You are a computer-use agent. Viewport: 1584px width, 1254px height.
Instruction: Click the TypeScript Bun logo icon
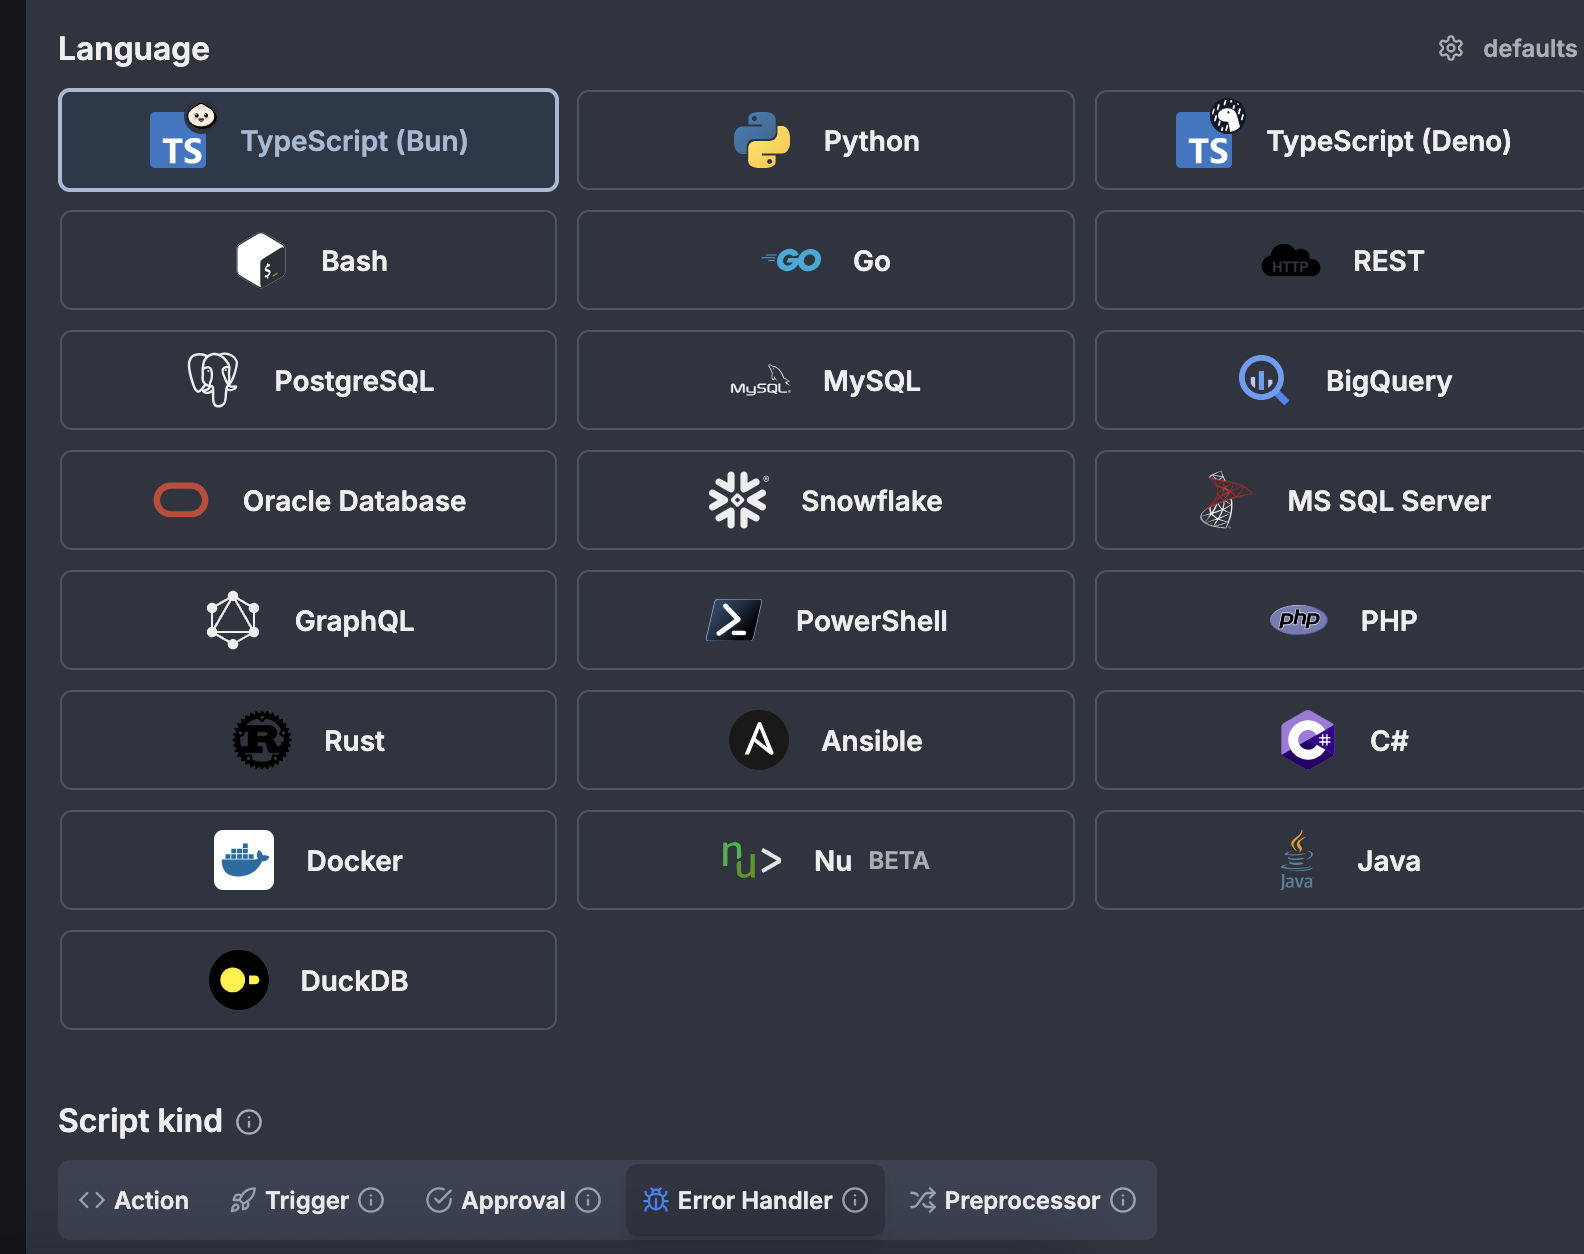click(x=181, y=138)
